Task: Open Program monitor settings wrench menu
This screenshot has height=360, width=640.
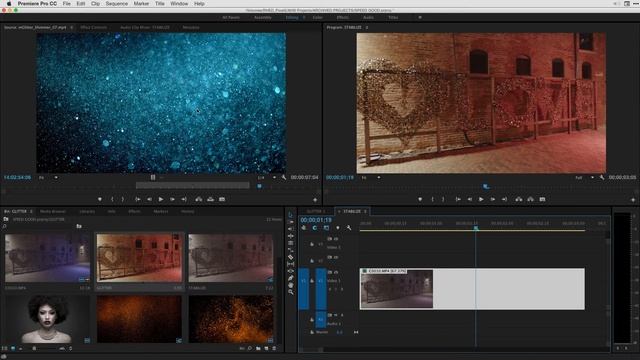Action: click(x=602, y=178)
